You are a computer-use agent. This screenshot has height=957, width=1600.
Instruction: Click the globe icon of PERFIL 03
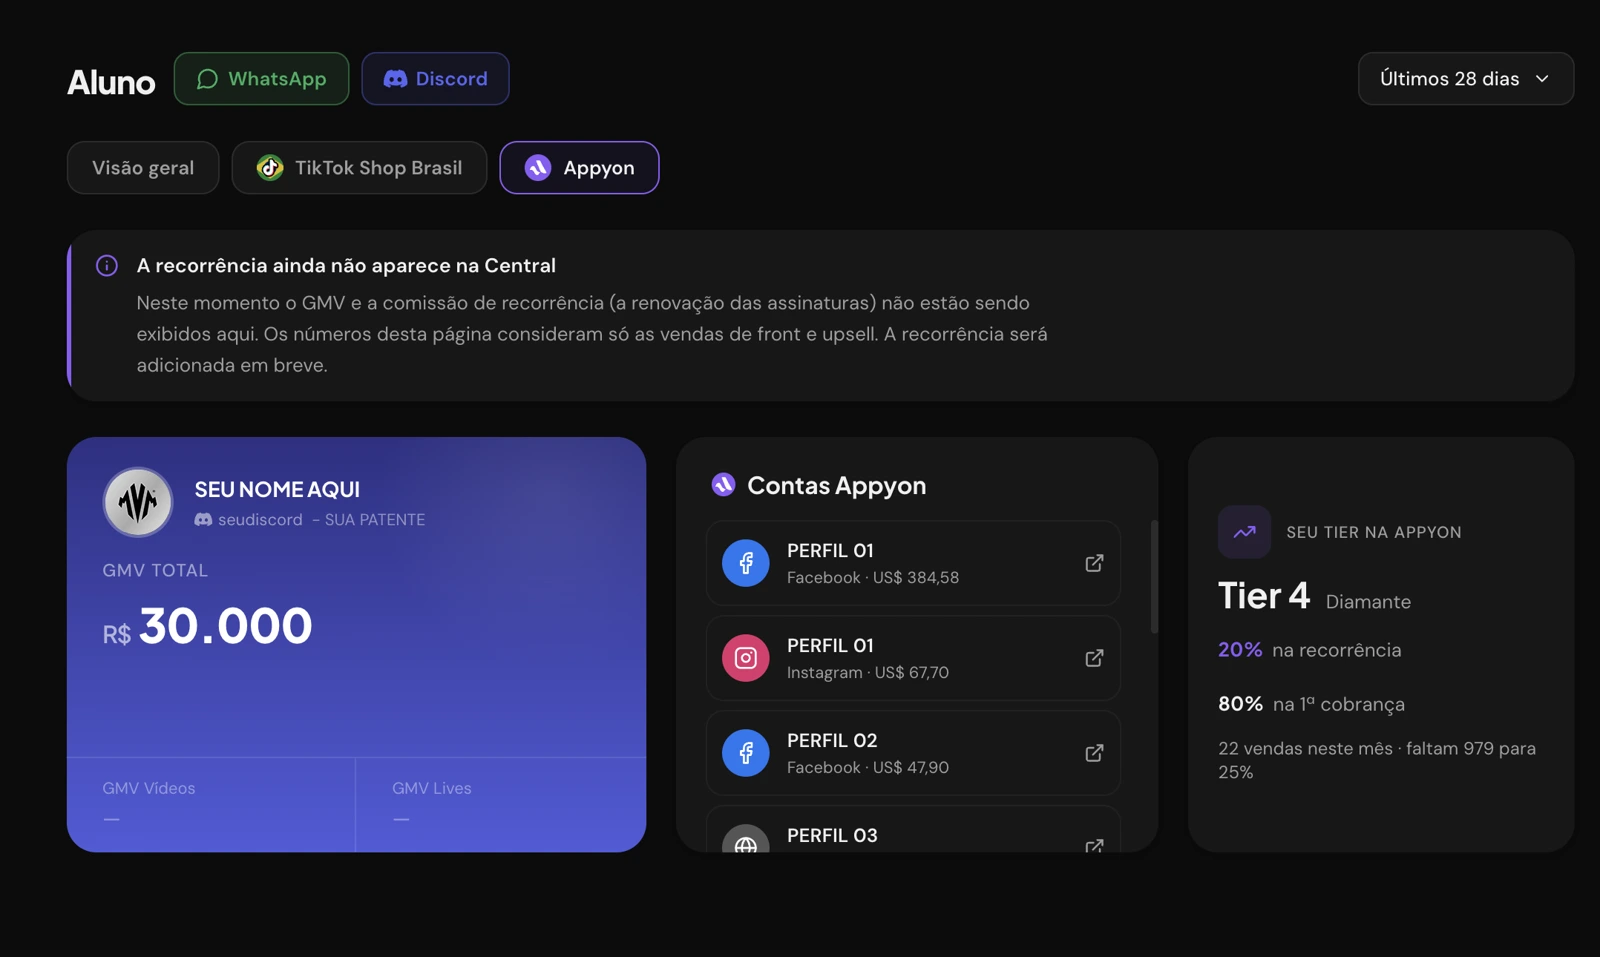(x=746, y=840)
